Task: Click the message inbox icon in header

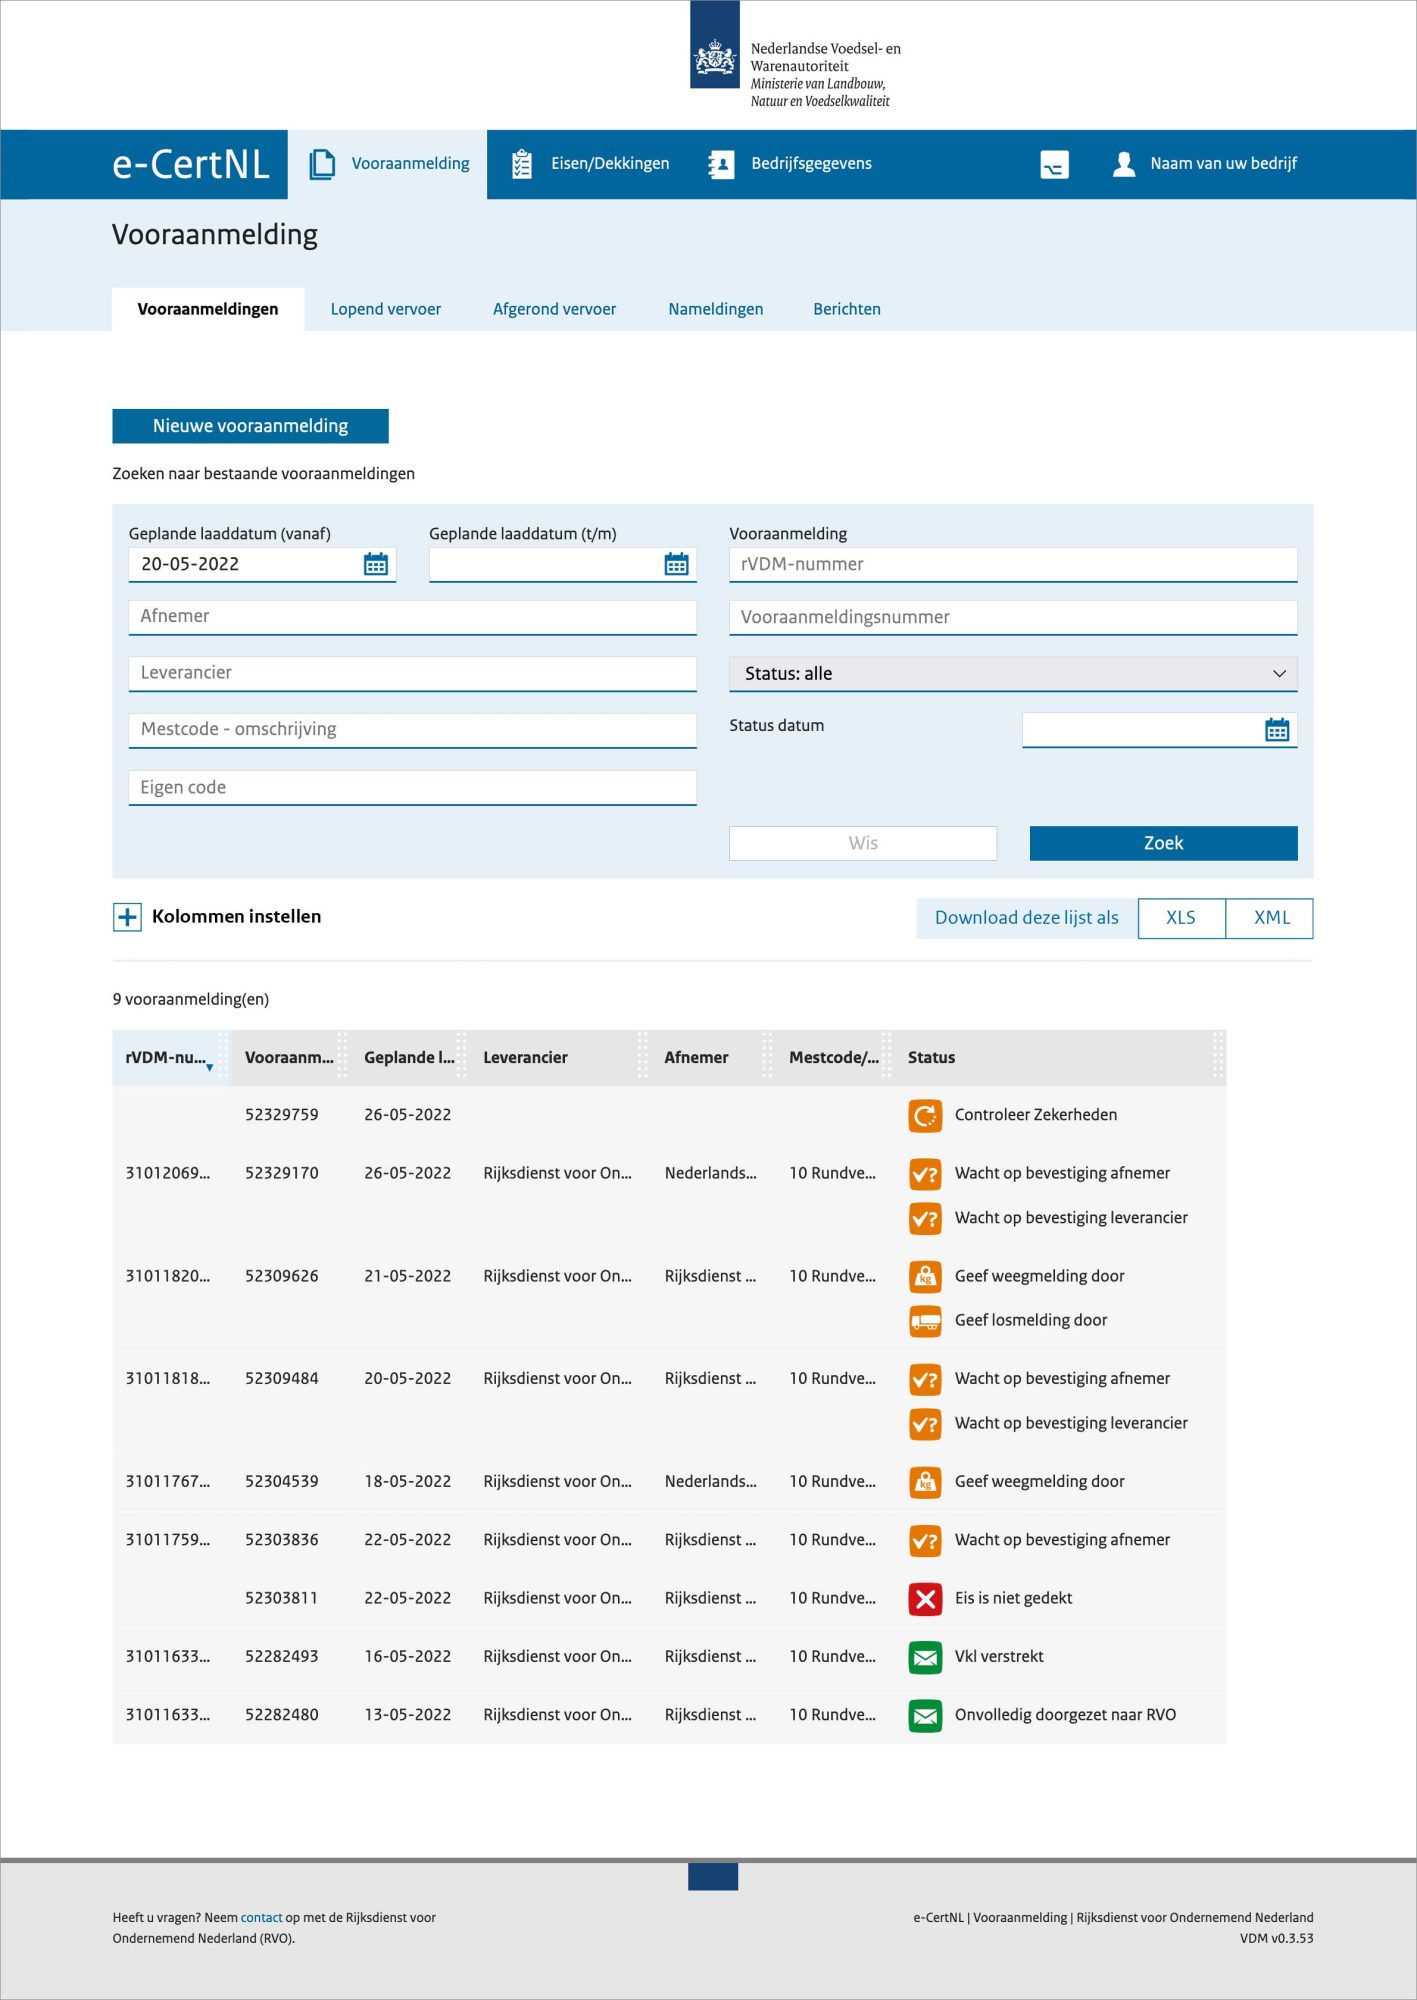Action: click(x=1054, y=164)
